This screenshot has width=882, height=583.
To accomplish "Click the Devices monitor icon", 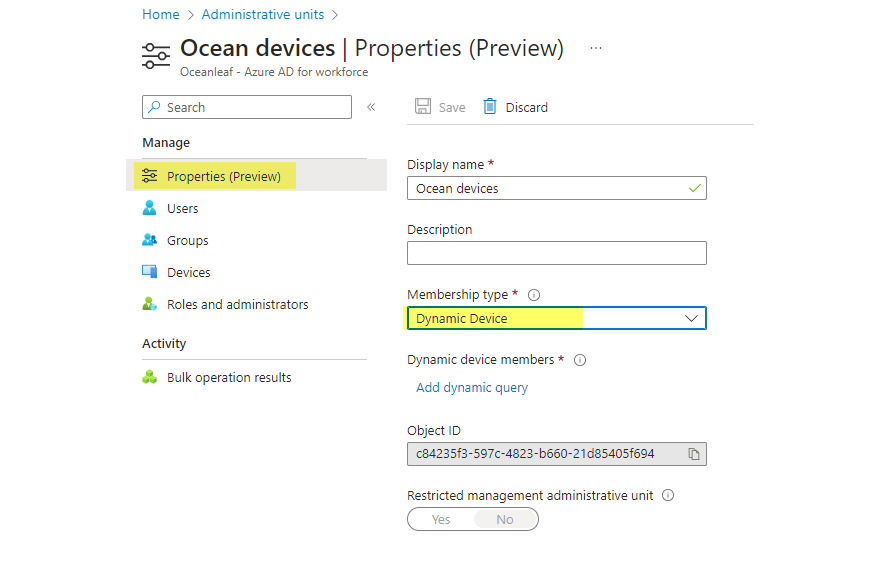I will pos(150,272).
